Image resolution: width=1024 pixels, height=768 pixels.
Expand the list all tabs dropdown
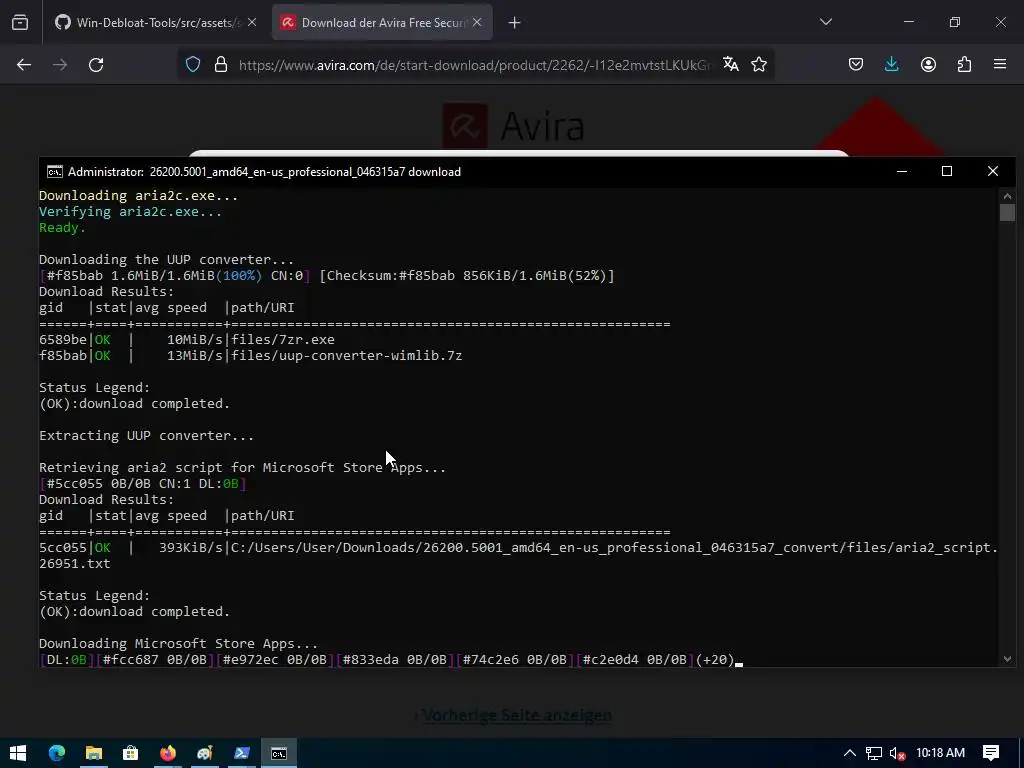[826, 22]
